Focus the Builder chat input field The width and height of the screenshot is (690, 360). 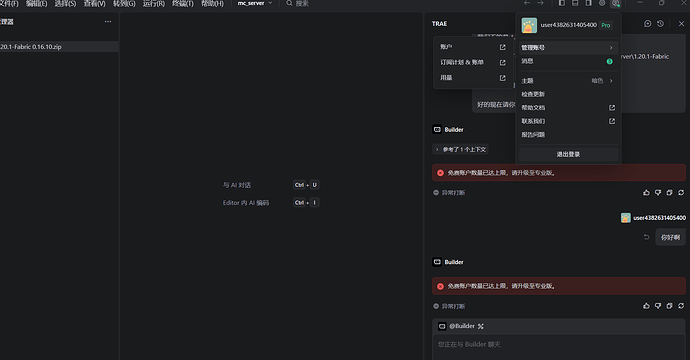pyautogui.click(x=558, y=348)
